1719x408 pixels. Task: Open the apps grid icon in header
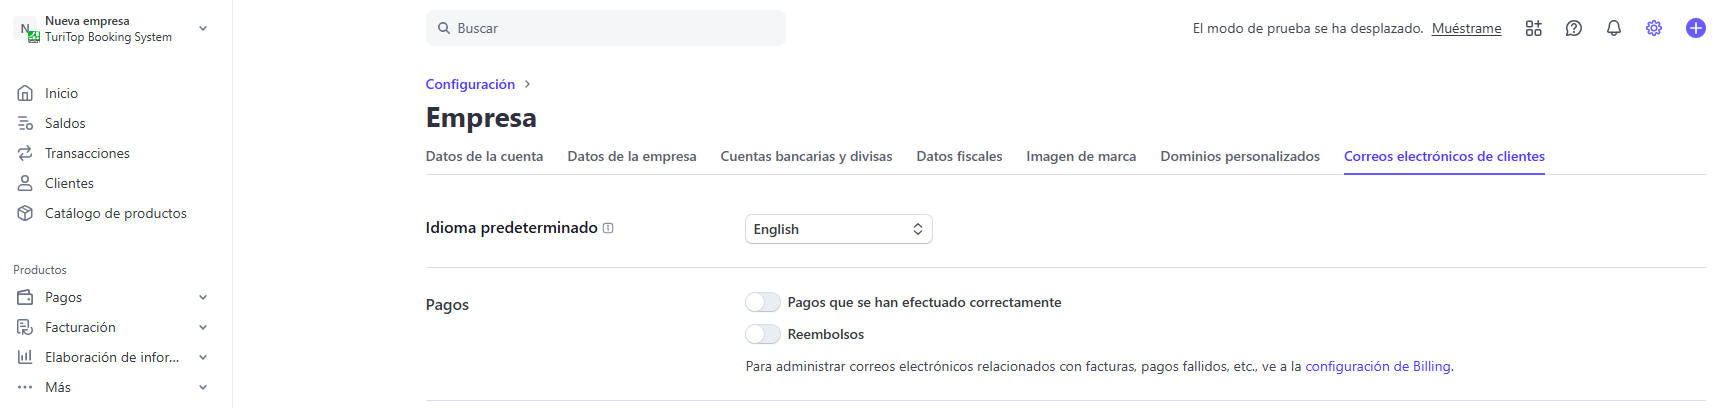tap(1533, 28)
